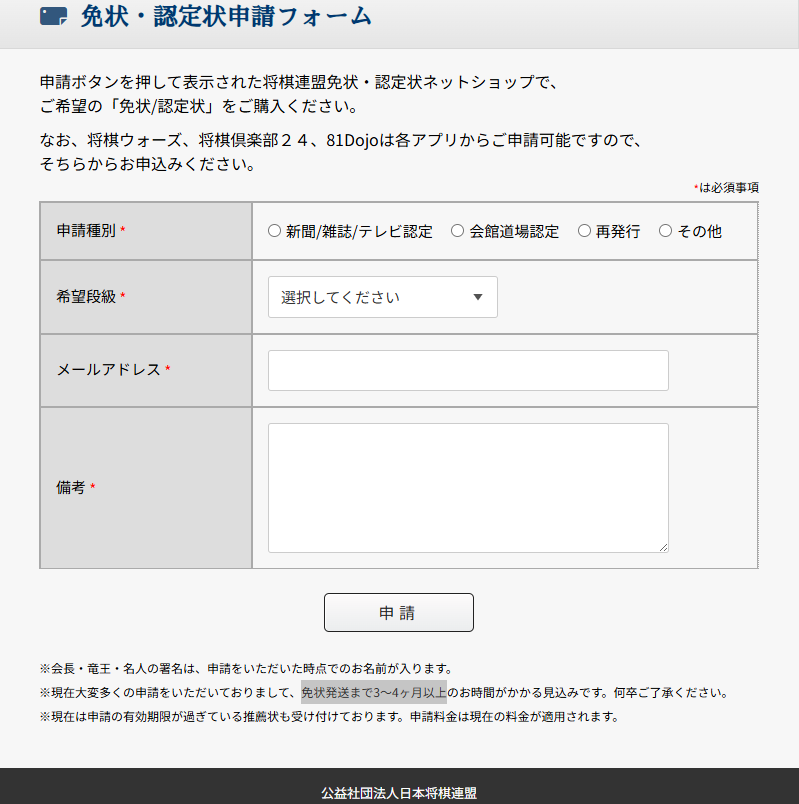Pick the その他 radio button

pos(666,231)
